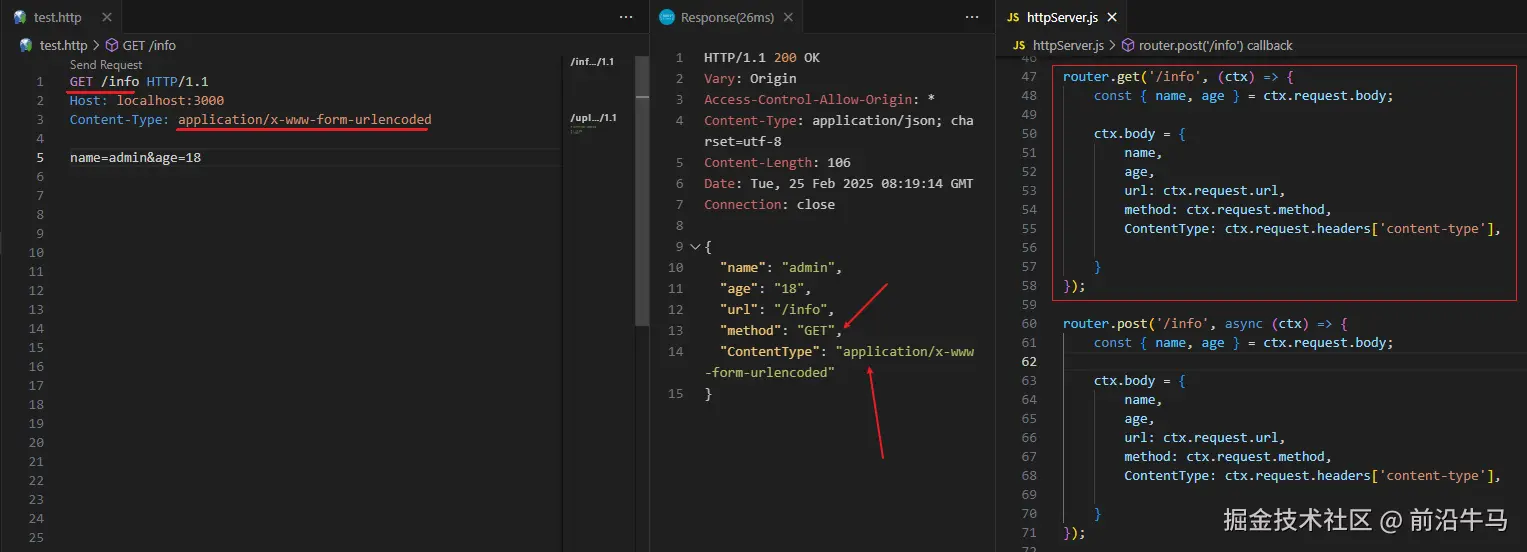This screenshot has width=1527, height=552.
Task: Click the "ContentType" key in response JSON
Action: click(x=770, y=351)
